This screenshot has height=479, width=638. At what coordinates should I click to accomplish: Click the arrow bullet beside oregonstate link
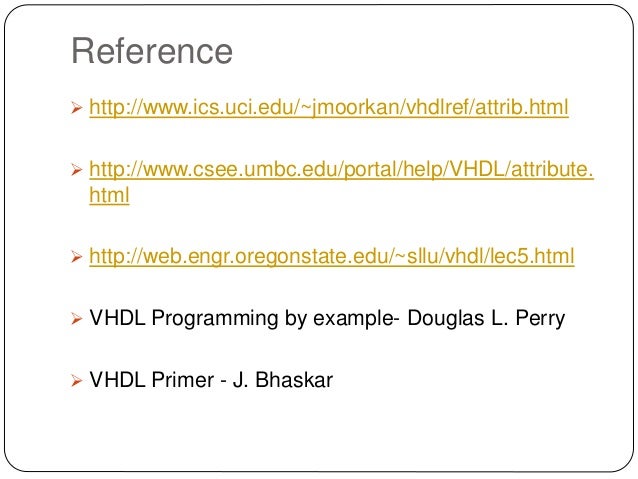tap(76, 257)
